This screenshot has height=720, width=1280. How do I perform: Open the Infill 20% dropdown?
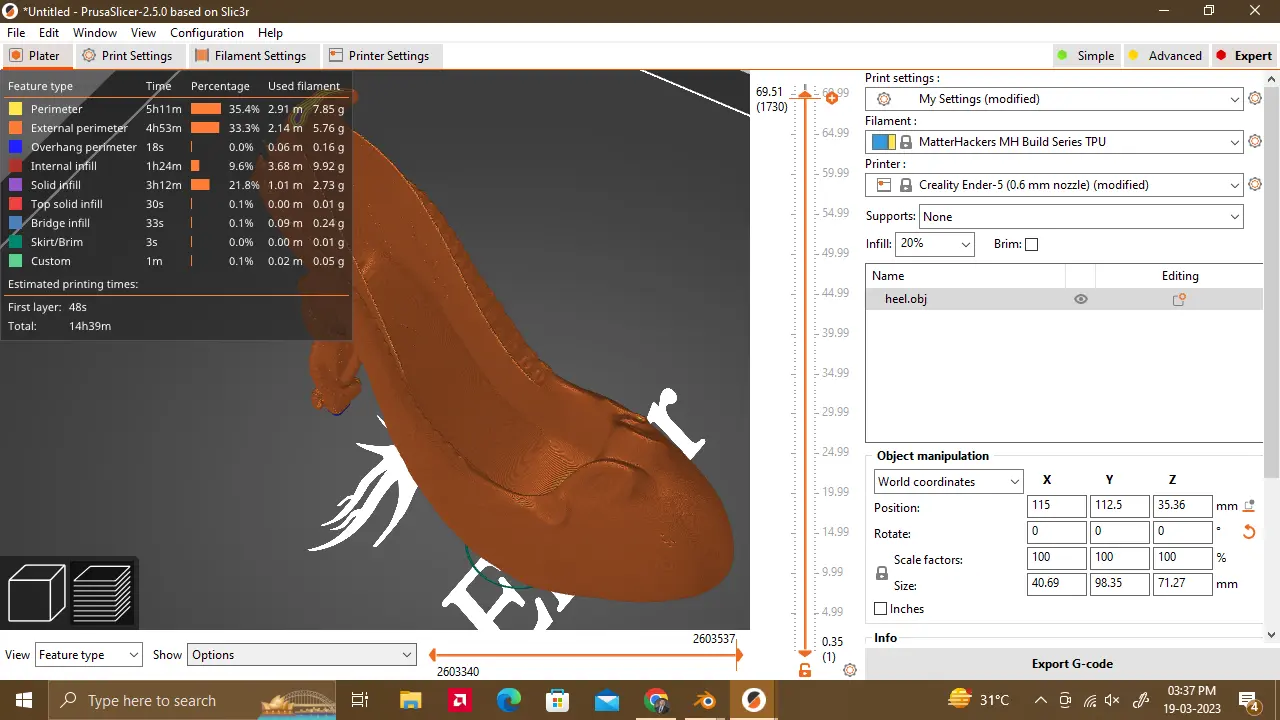click(934, 244)
